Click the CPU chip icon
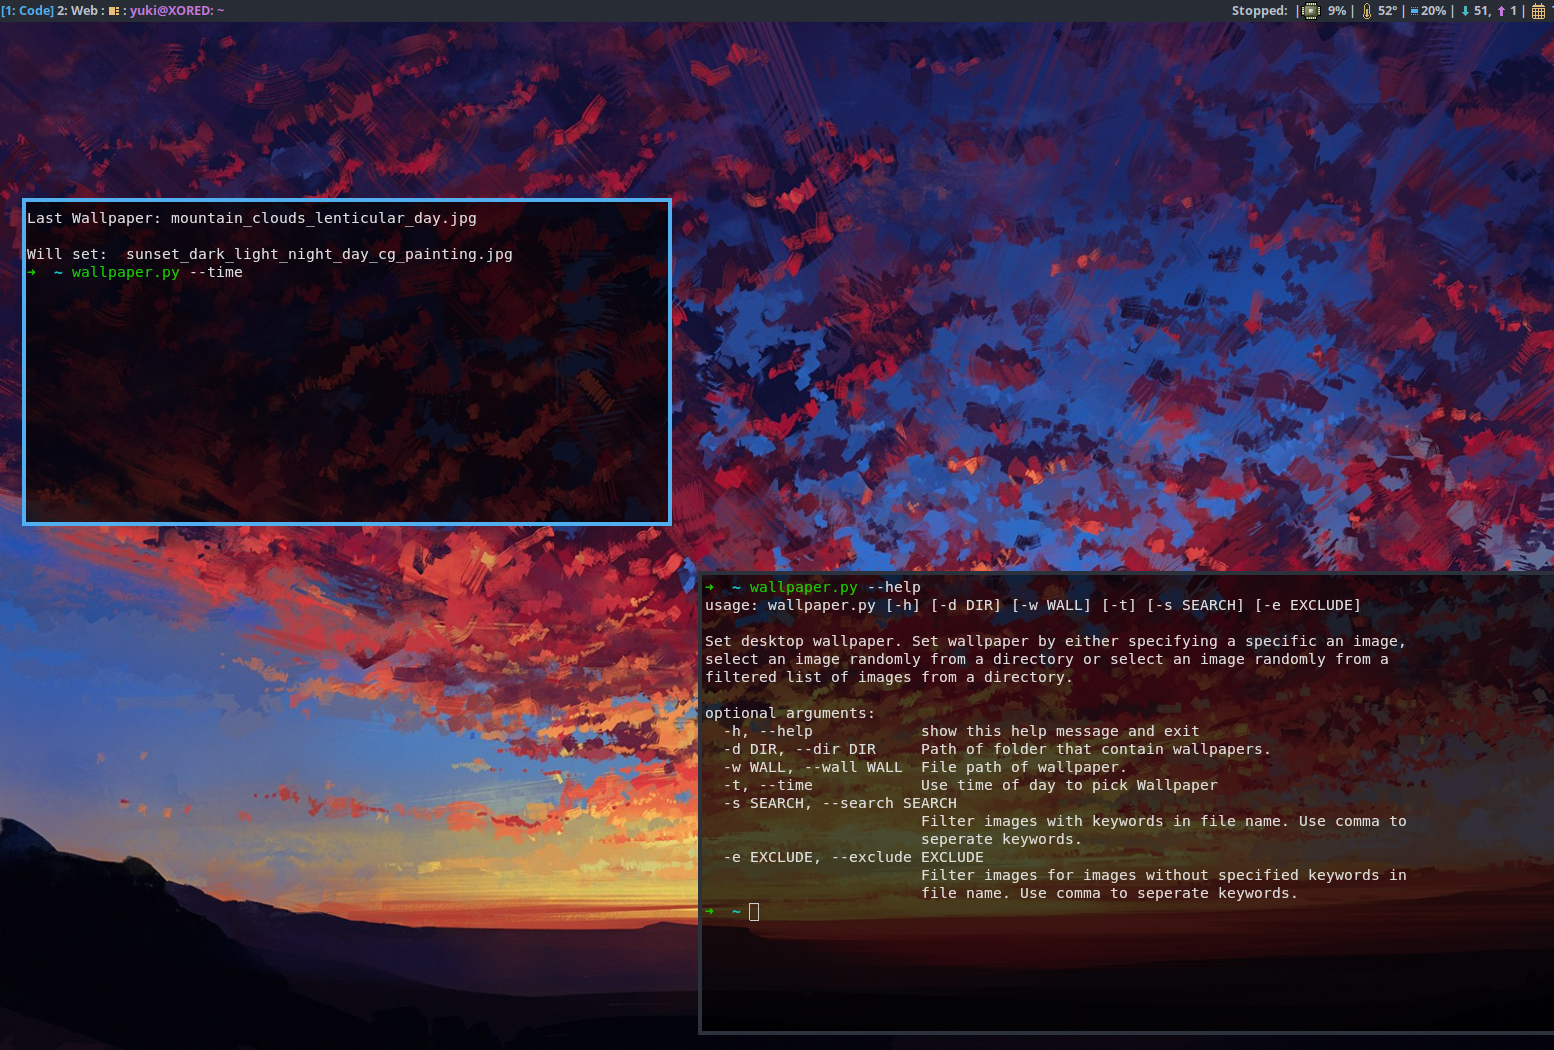Screen dimensions: 1554x1050 click(x=1311, y=11)
